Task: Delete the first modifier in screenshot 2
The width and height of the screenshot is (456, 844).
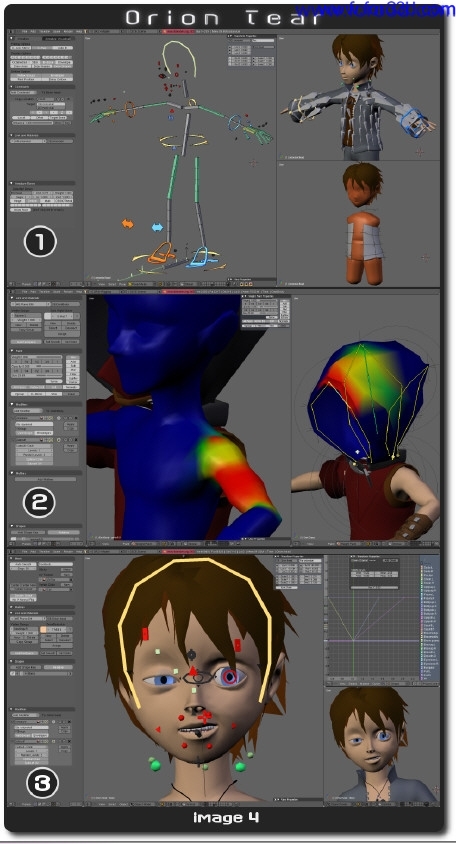Action: (x=76, y=418)
